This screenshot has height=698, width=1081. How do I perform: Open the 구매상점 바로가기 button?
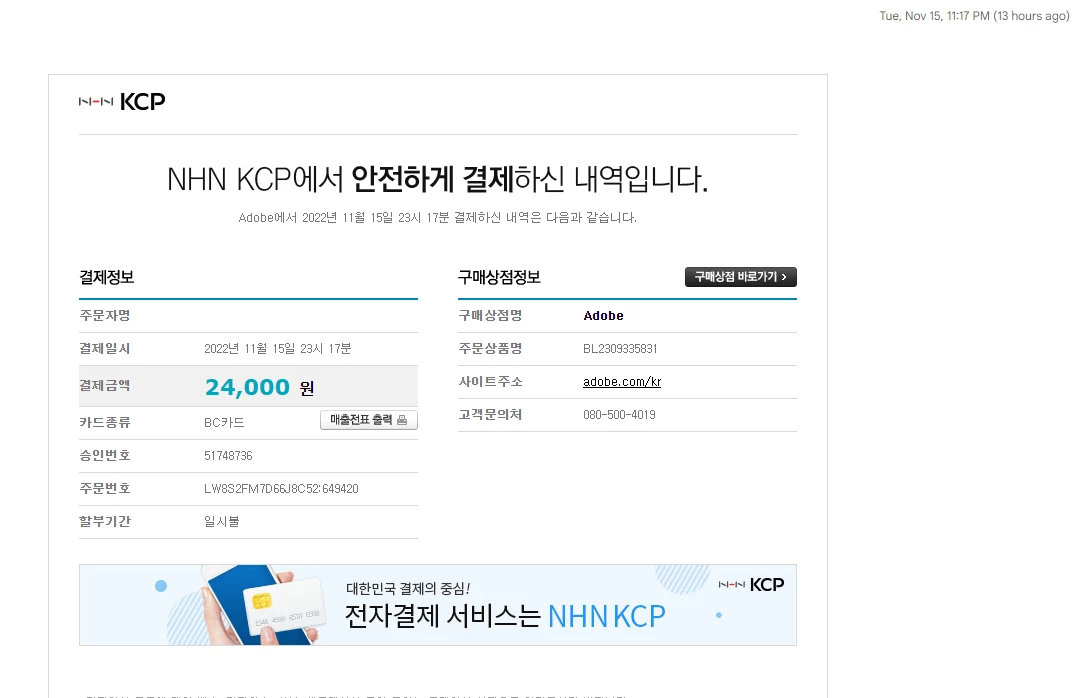tap(740, 277)
